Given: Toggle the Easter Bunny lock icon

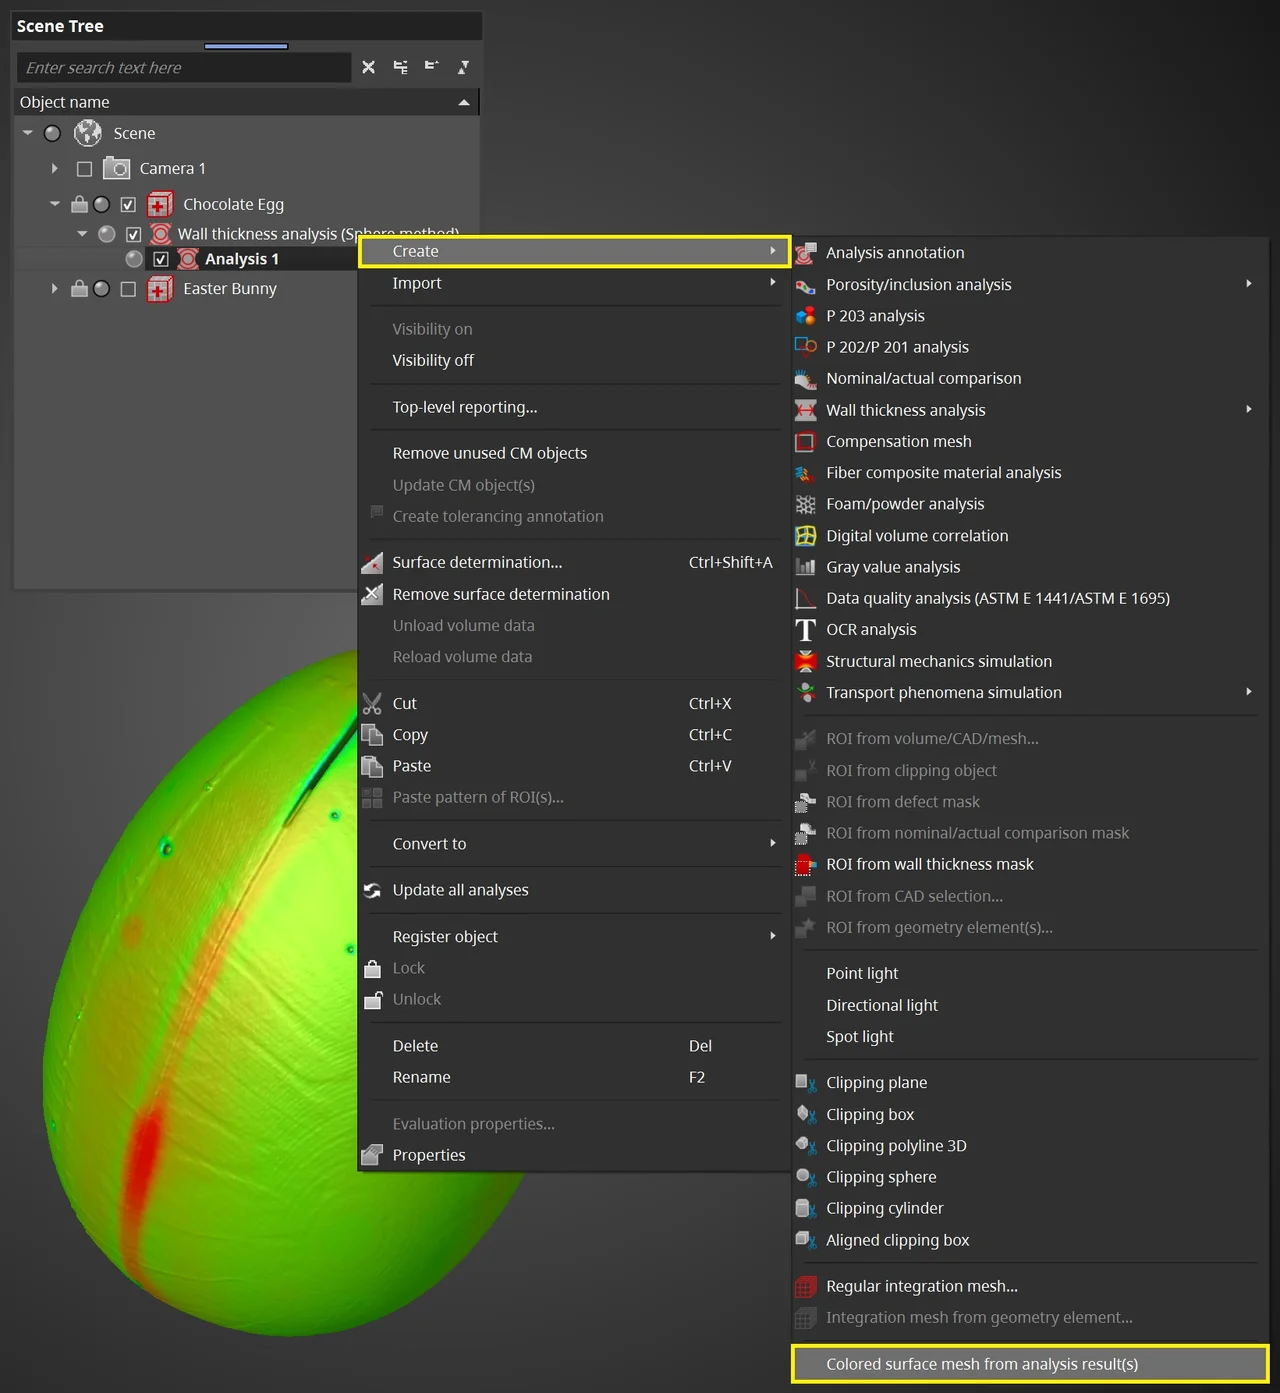Looking at the screenshot, I should tap(79, 288).
